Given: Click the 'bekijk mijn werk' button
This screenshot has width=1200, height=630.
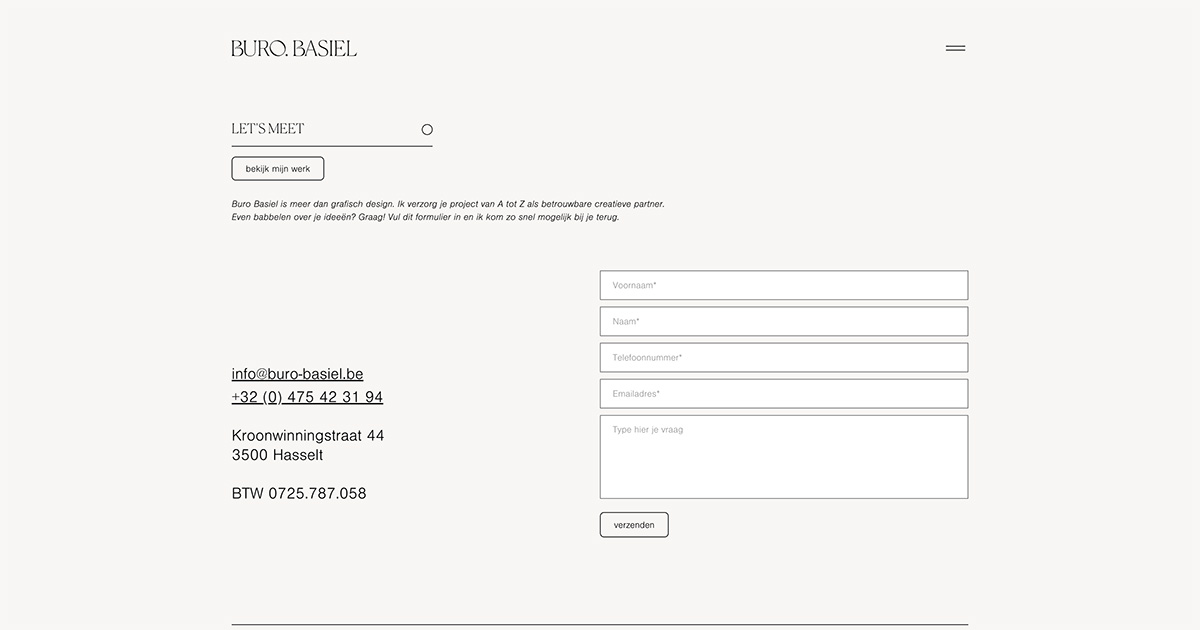Looking at the screenshot, I should 277,168.
